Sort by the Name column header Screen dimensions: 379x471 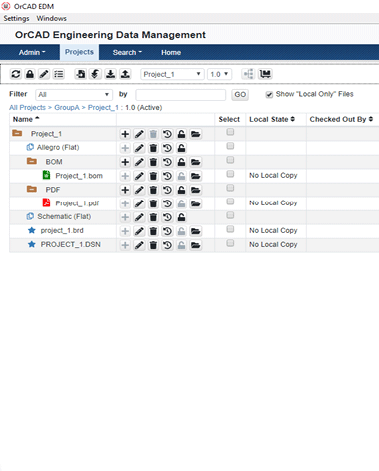click(x=26, y=119)
